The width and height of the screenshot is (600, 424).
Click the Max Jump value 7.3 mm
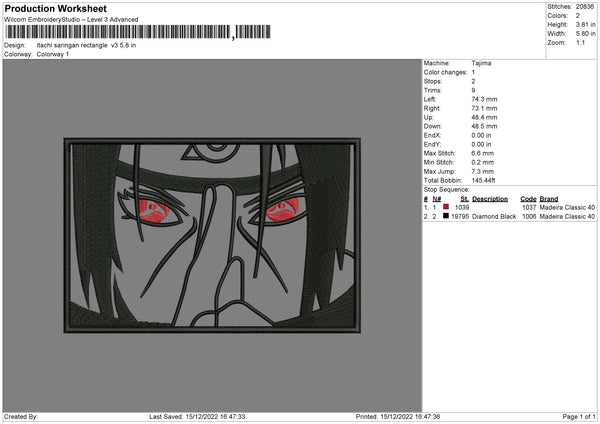click(483, 172)
